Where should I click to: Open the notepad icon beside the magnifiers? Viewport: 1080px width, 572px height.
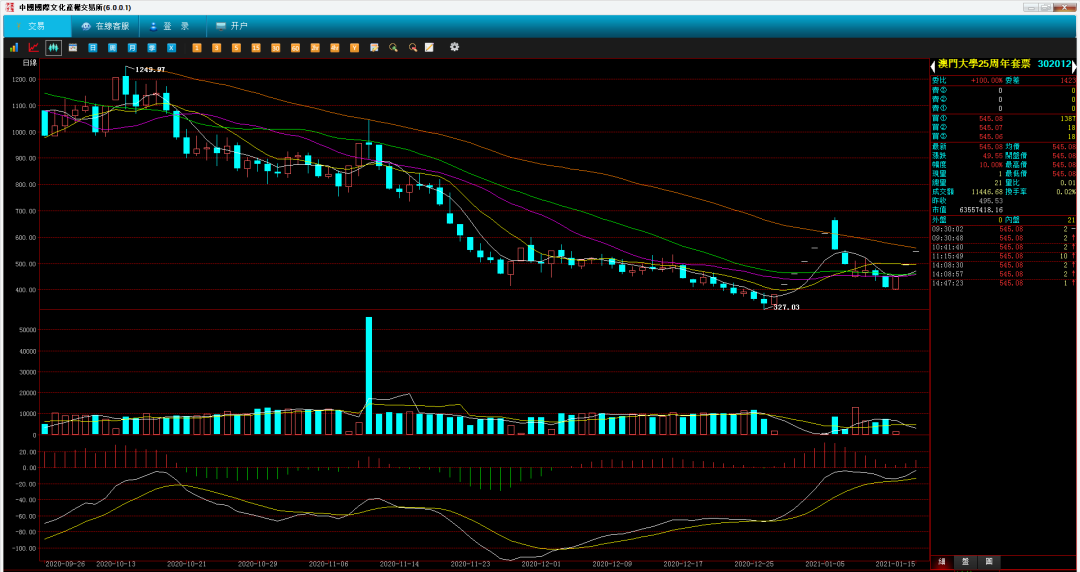(x=429, y=48)
